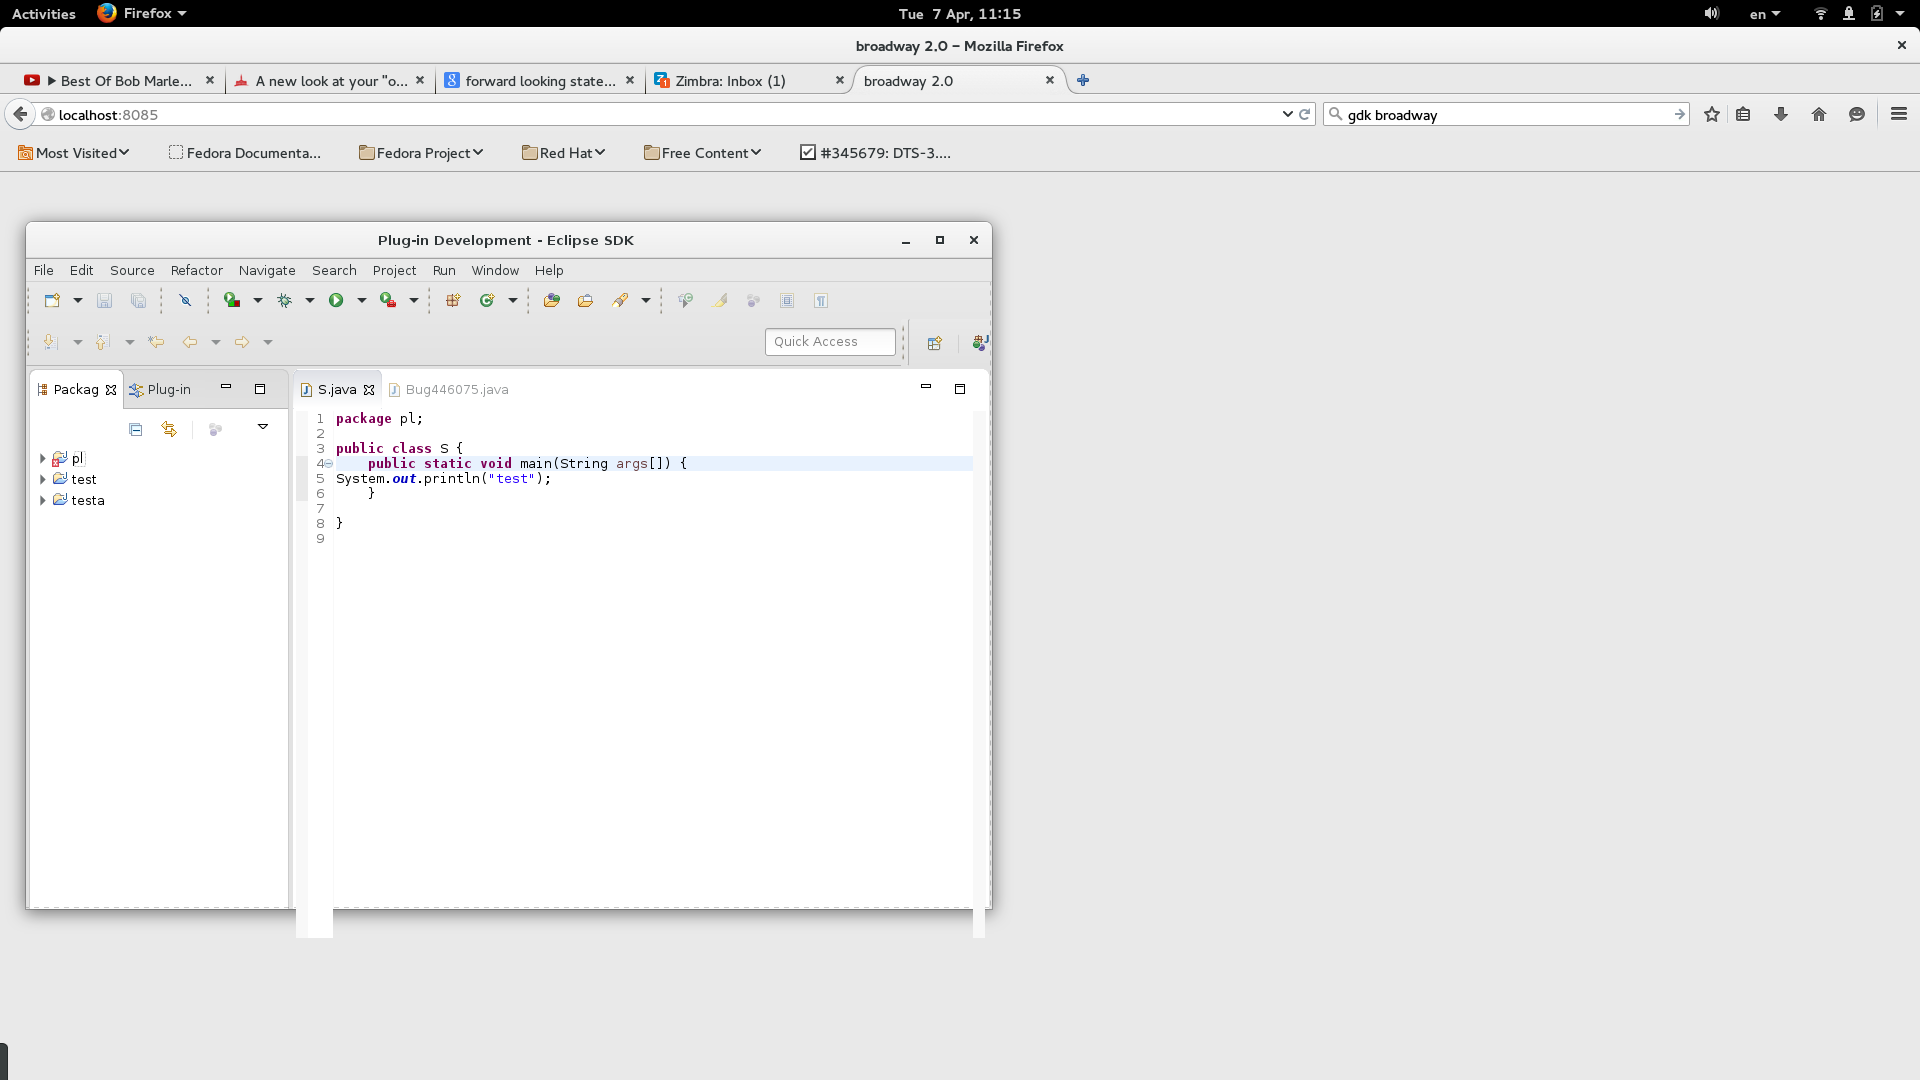1920x1080 pixels.
Task: Click the volume icon in top bar
Action: pos(1711,13)
